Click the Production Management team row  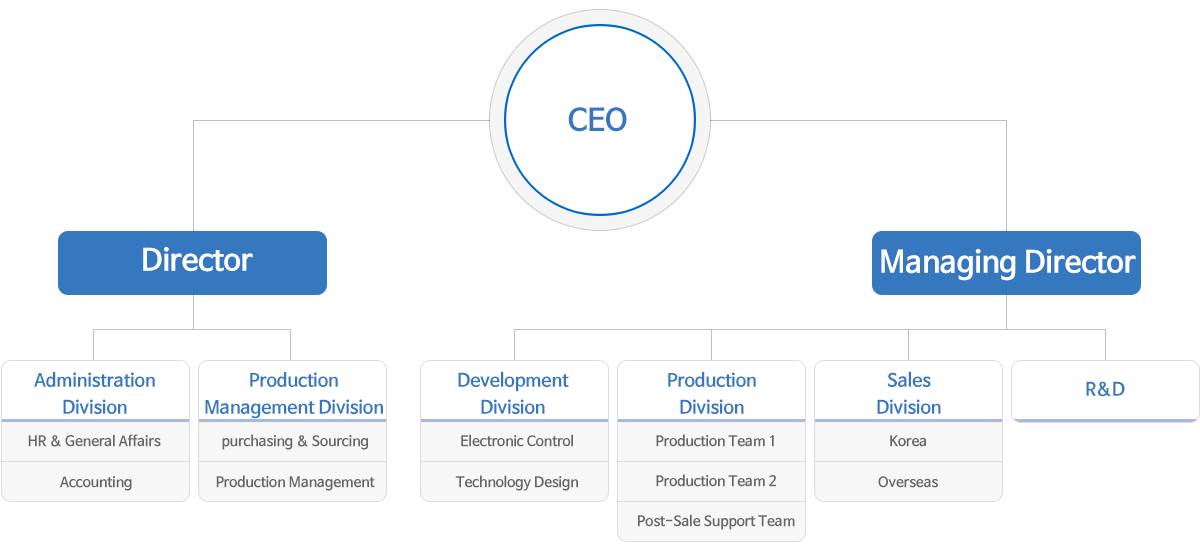[294, 482]
